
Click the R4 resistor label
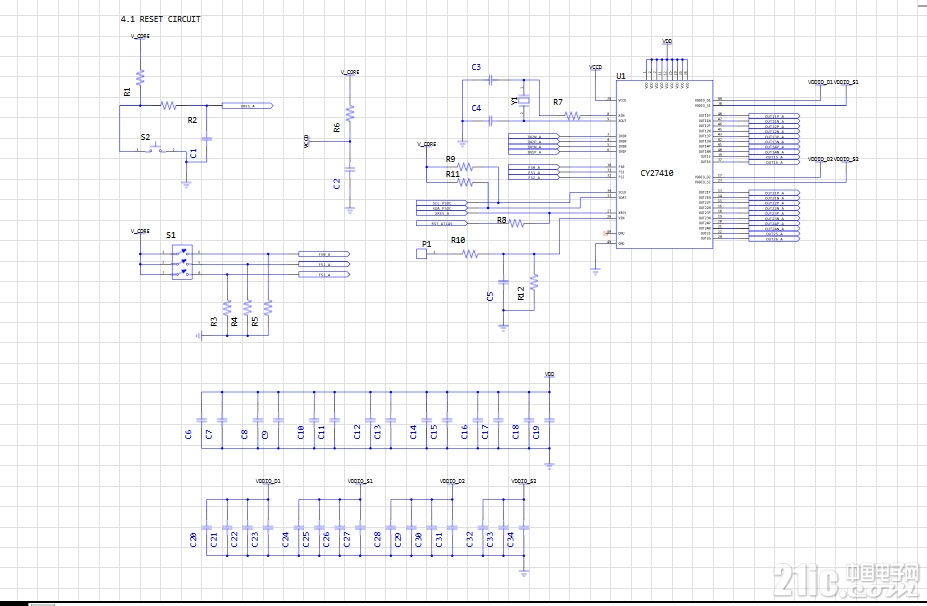[234, 322]
